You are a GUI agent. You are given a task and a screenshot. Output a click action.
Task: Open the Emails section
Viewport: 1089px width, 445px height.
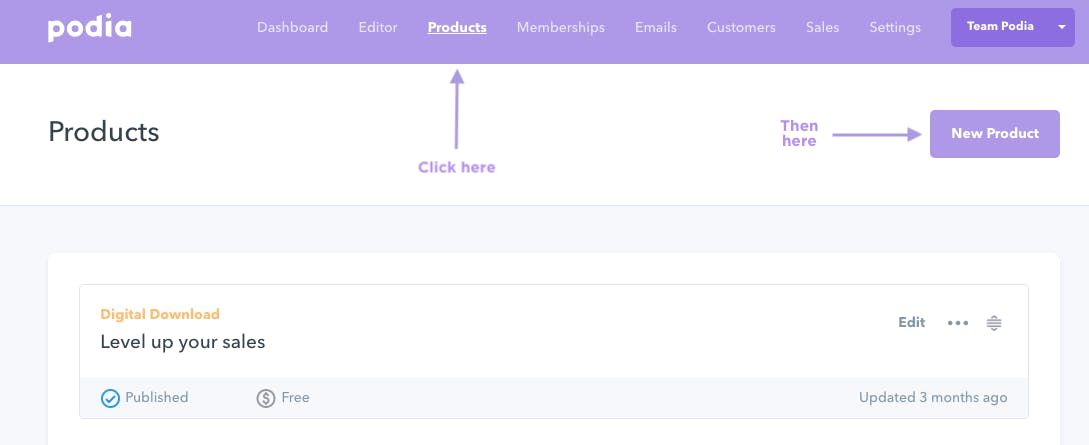(656, 28)
